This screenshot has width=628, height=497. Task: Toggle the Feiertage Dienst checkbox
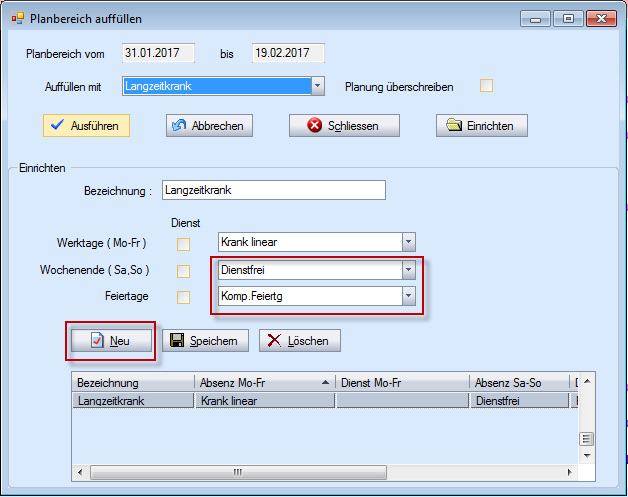(183, 298)
